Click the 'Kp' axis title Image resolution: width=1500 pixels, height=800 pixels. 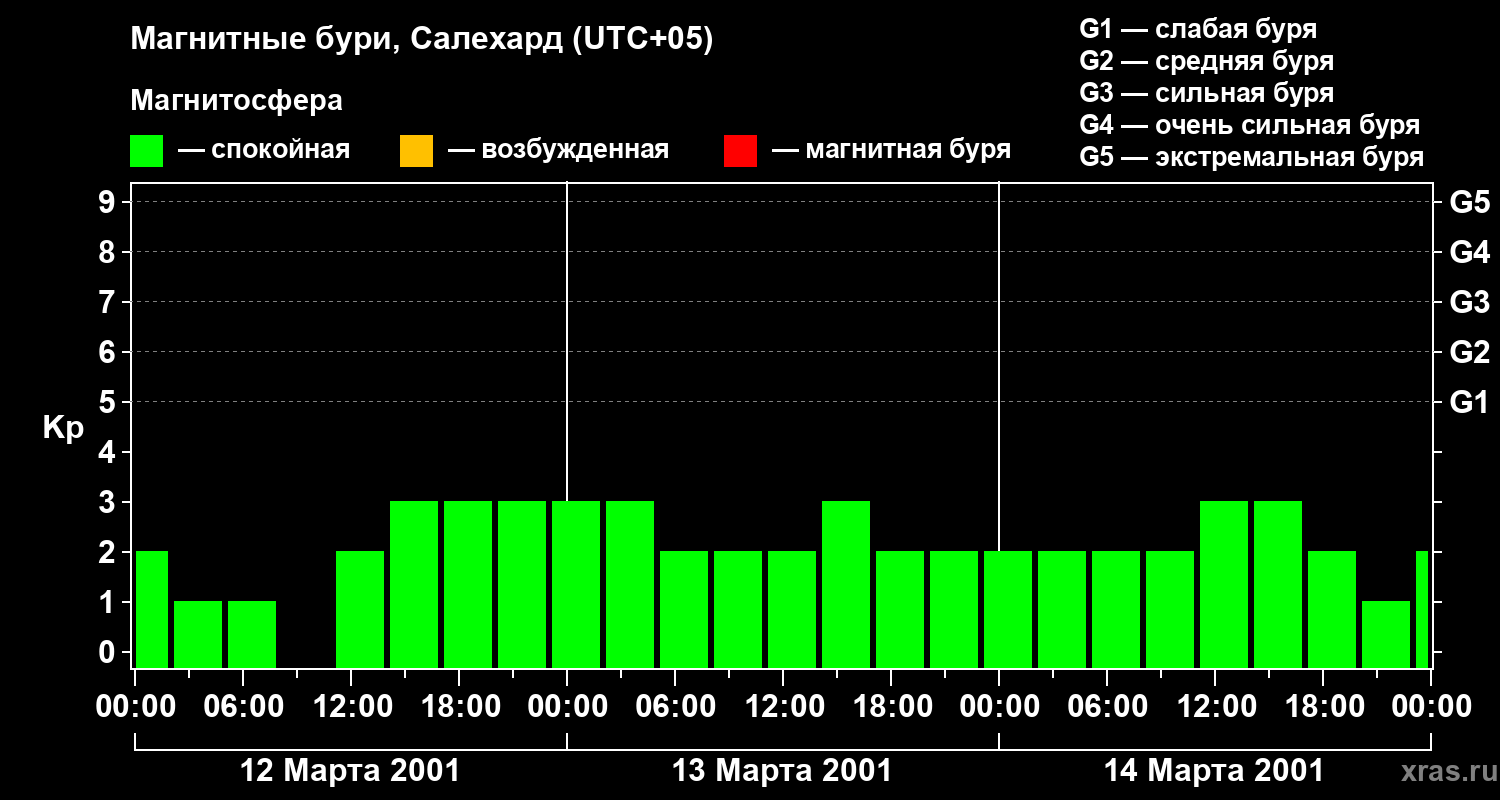63,429
